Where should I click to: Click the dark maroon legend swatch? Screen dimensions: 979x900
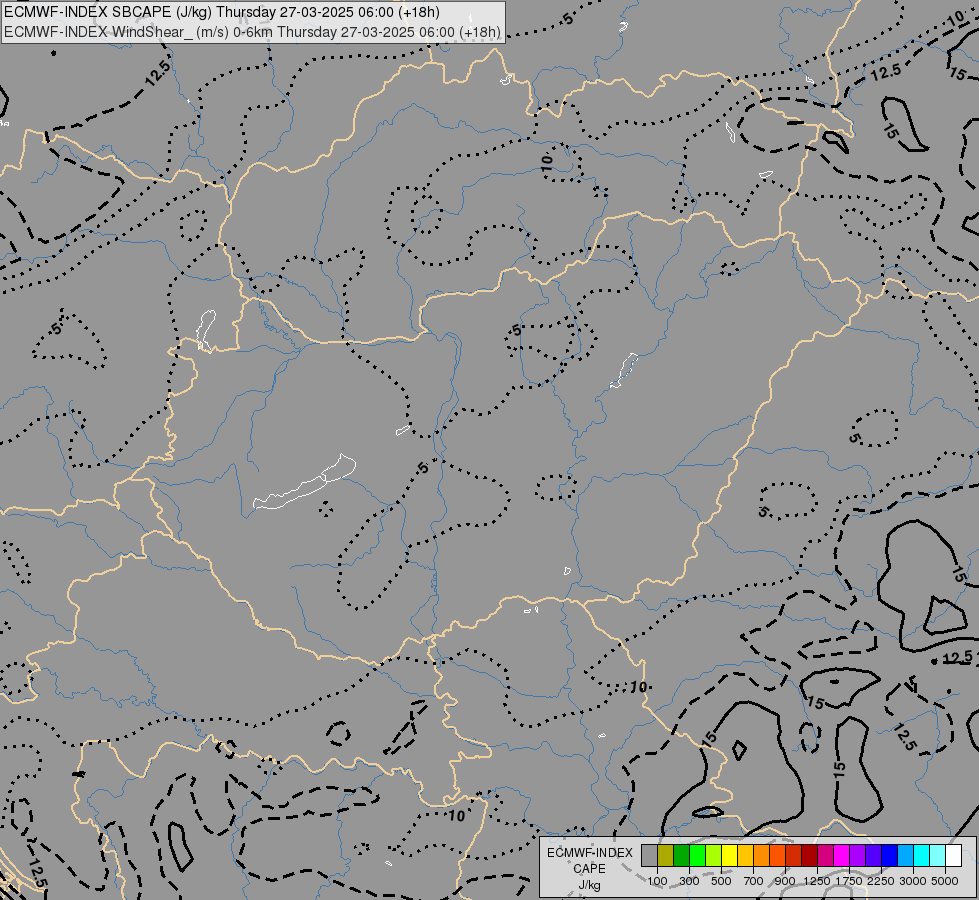point(810,856)
